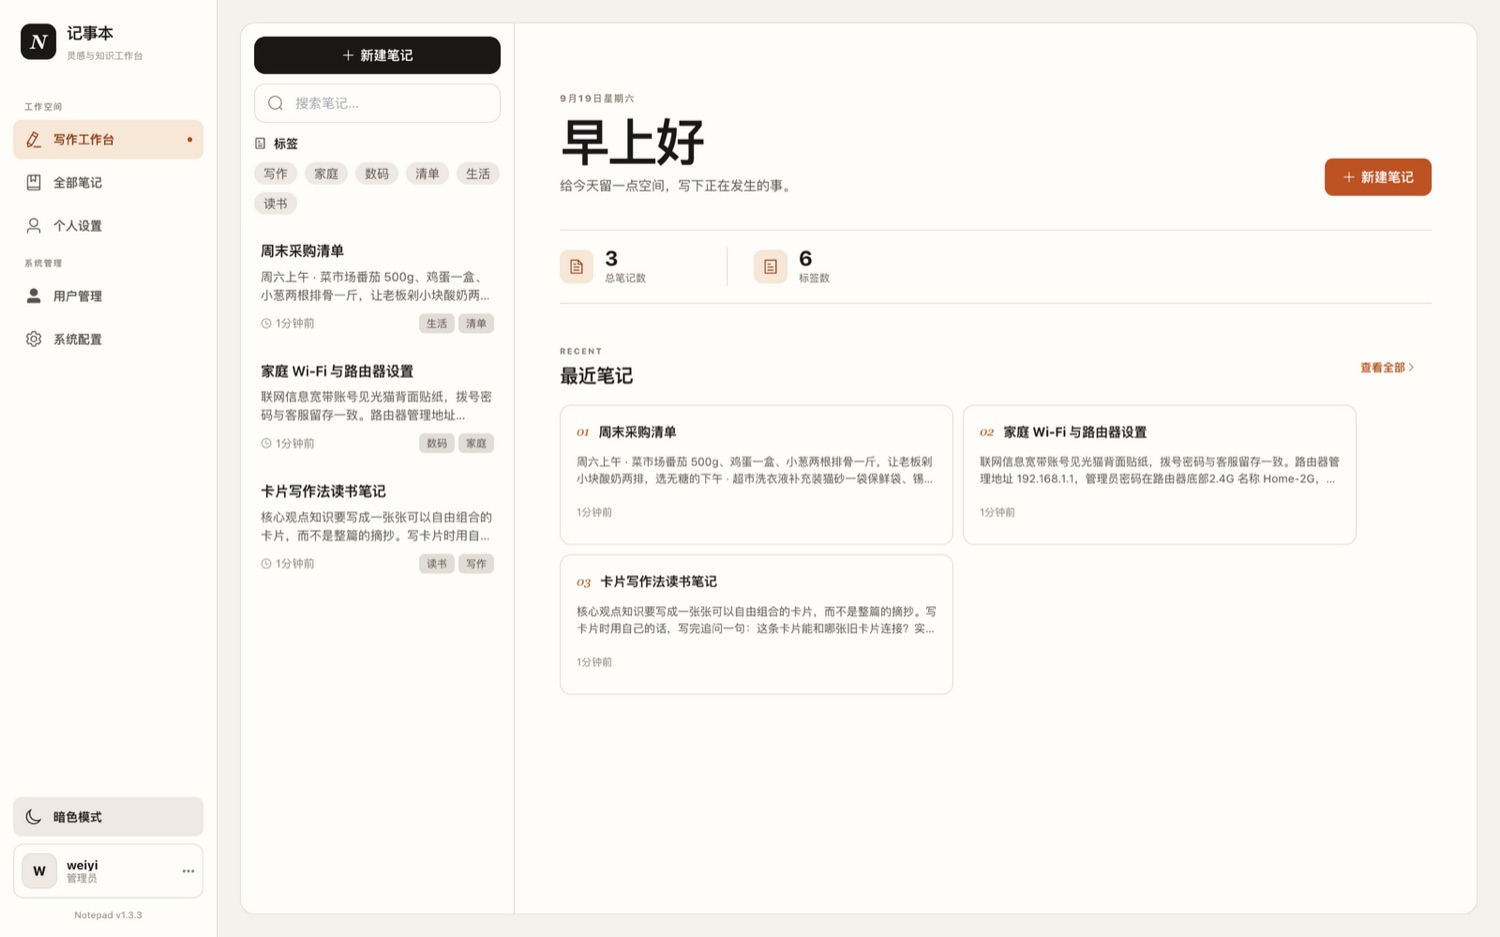Click the person icon beside 个人设置
The height and width of the screenshot is (937, 1500).
click(x=34, y=225)
